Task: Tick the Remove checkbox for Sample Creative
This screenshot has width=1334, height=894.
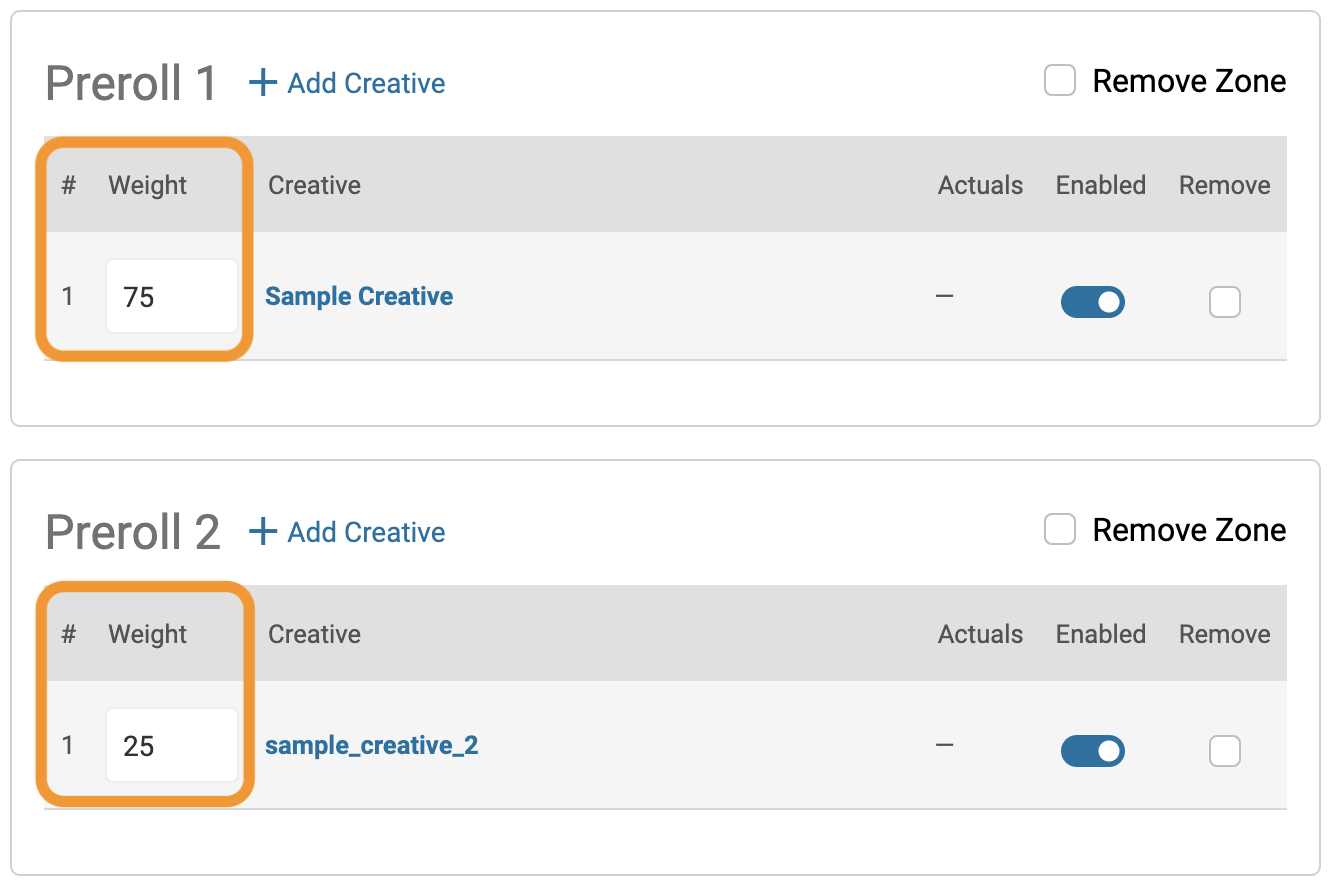Action: coord(1225,302)
